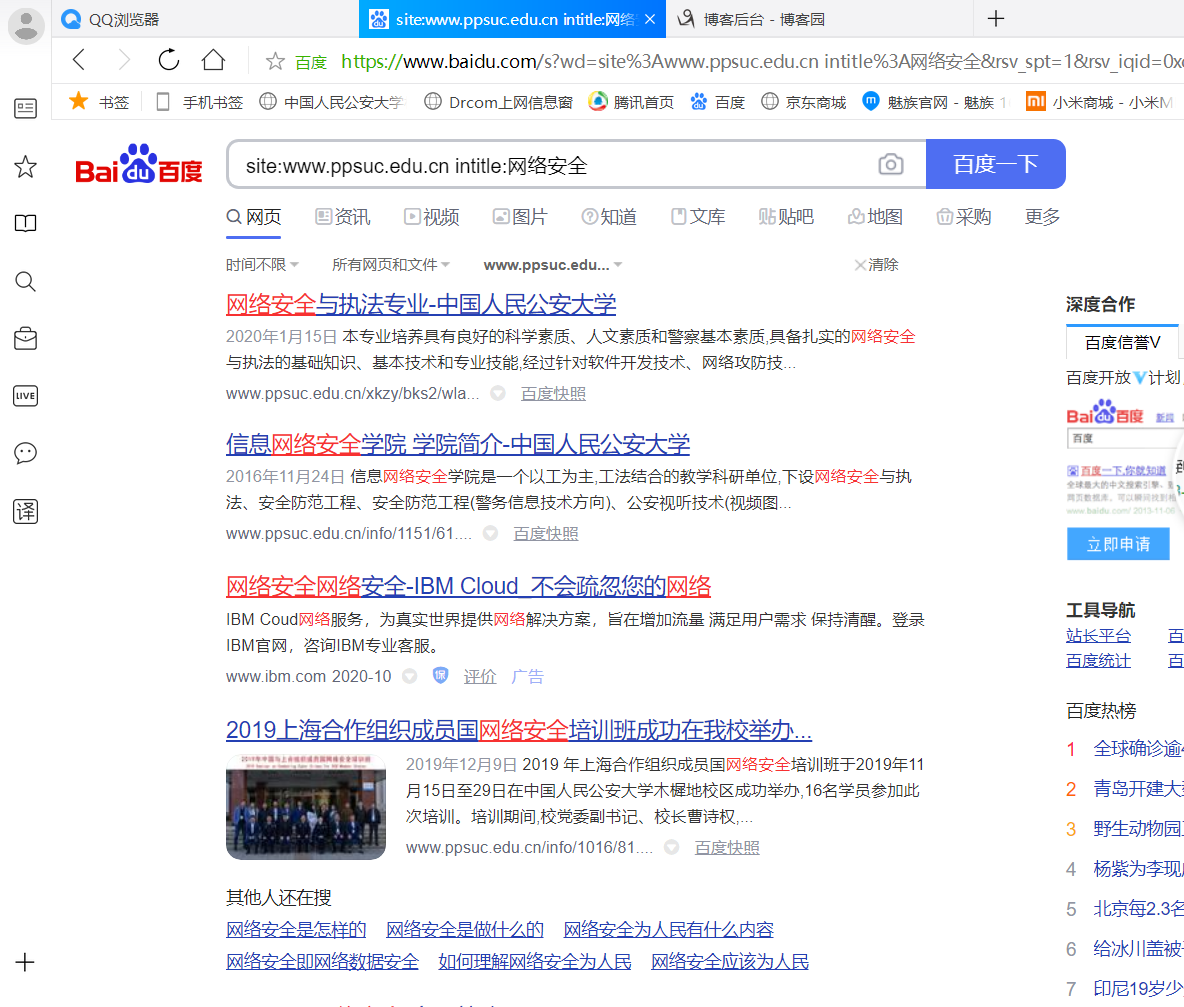The width and height of the screenshot is (1184, 1007).
Task: Open favorites star in left sidebar
Action: click(26, 166)
